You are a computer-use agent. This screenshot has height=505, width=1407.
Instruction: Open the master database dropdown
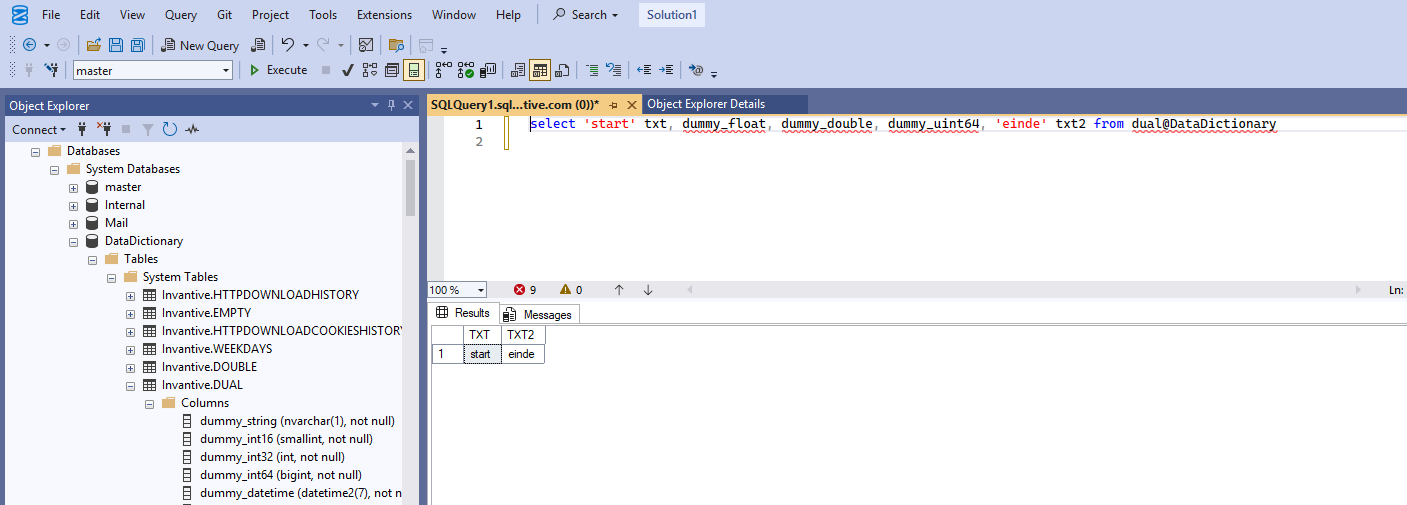tap(226, 70)
